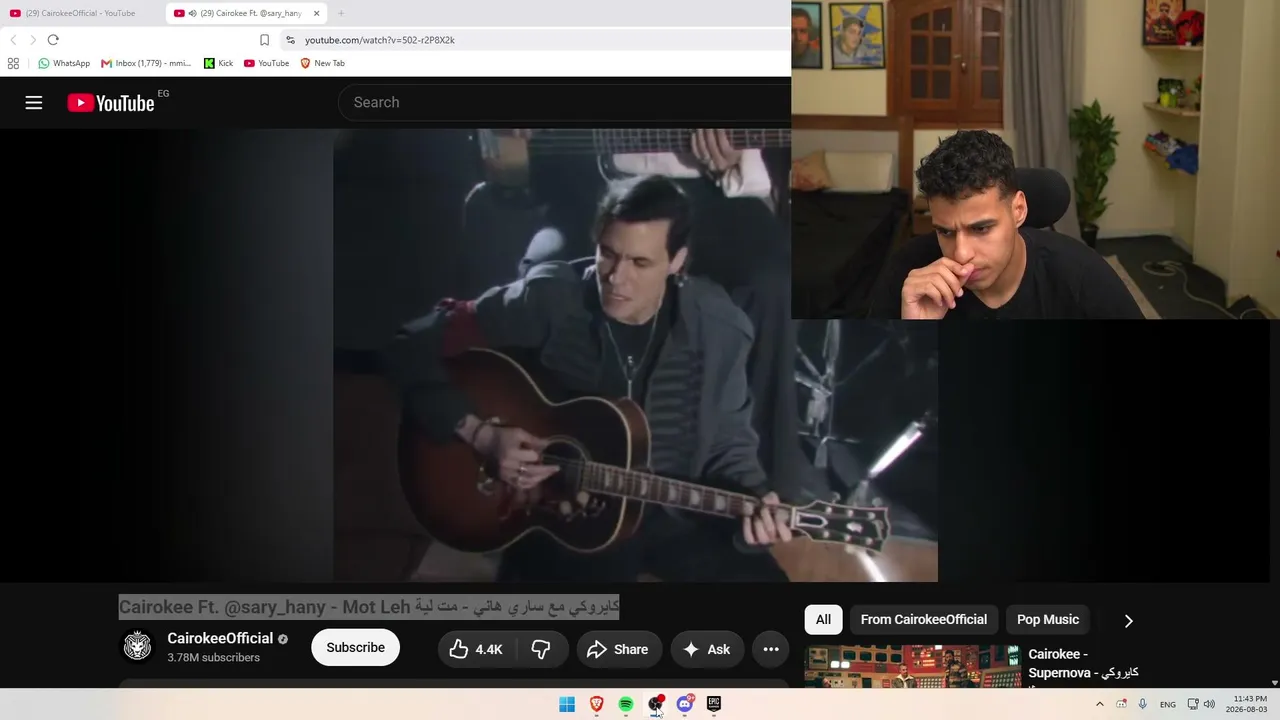Like the video showing 4.4K likes
This screenshot has width=1280, height=720.
477,649
